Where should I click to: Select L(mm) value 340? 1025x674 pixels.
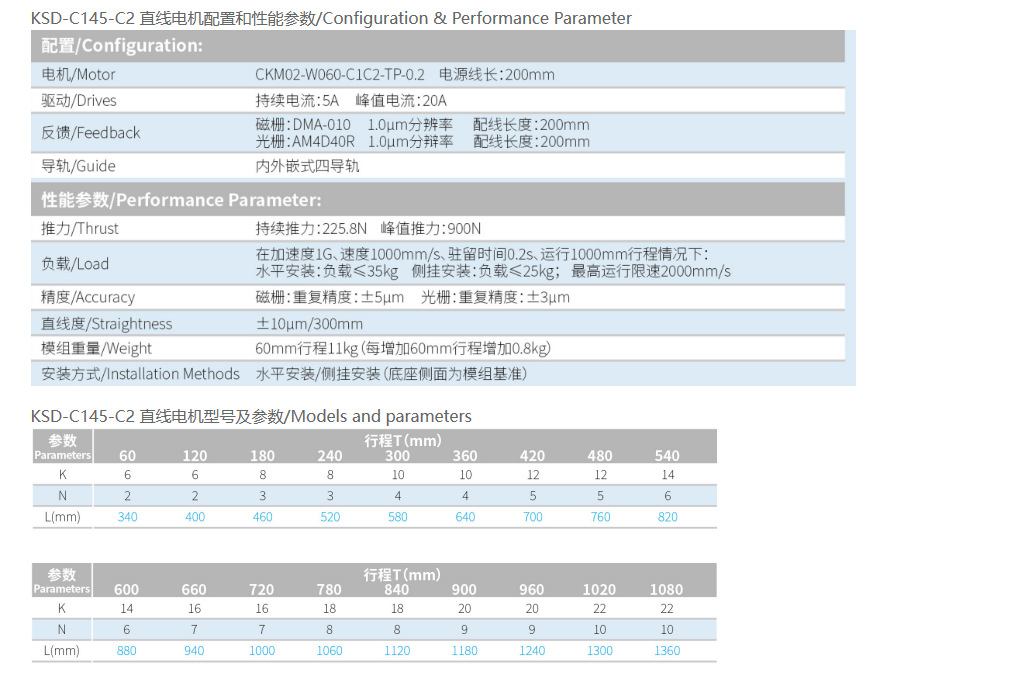(127, 517)
